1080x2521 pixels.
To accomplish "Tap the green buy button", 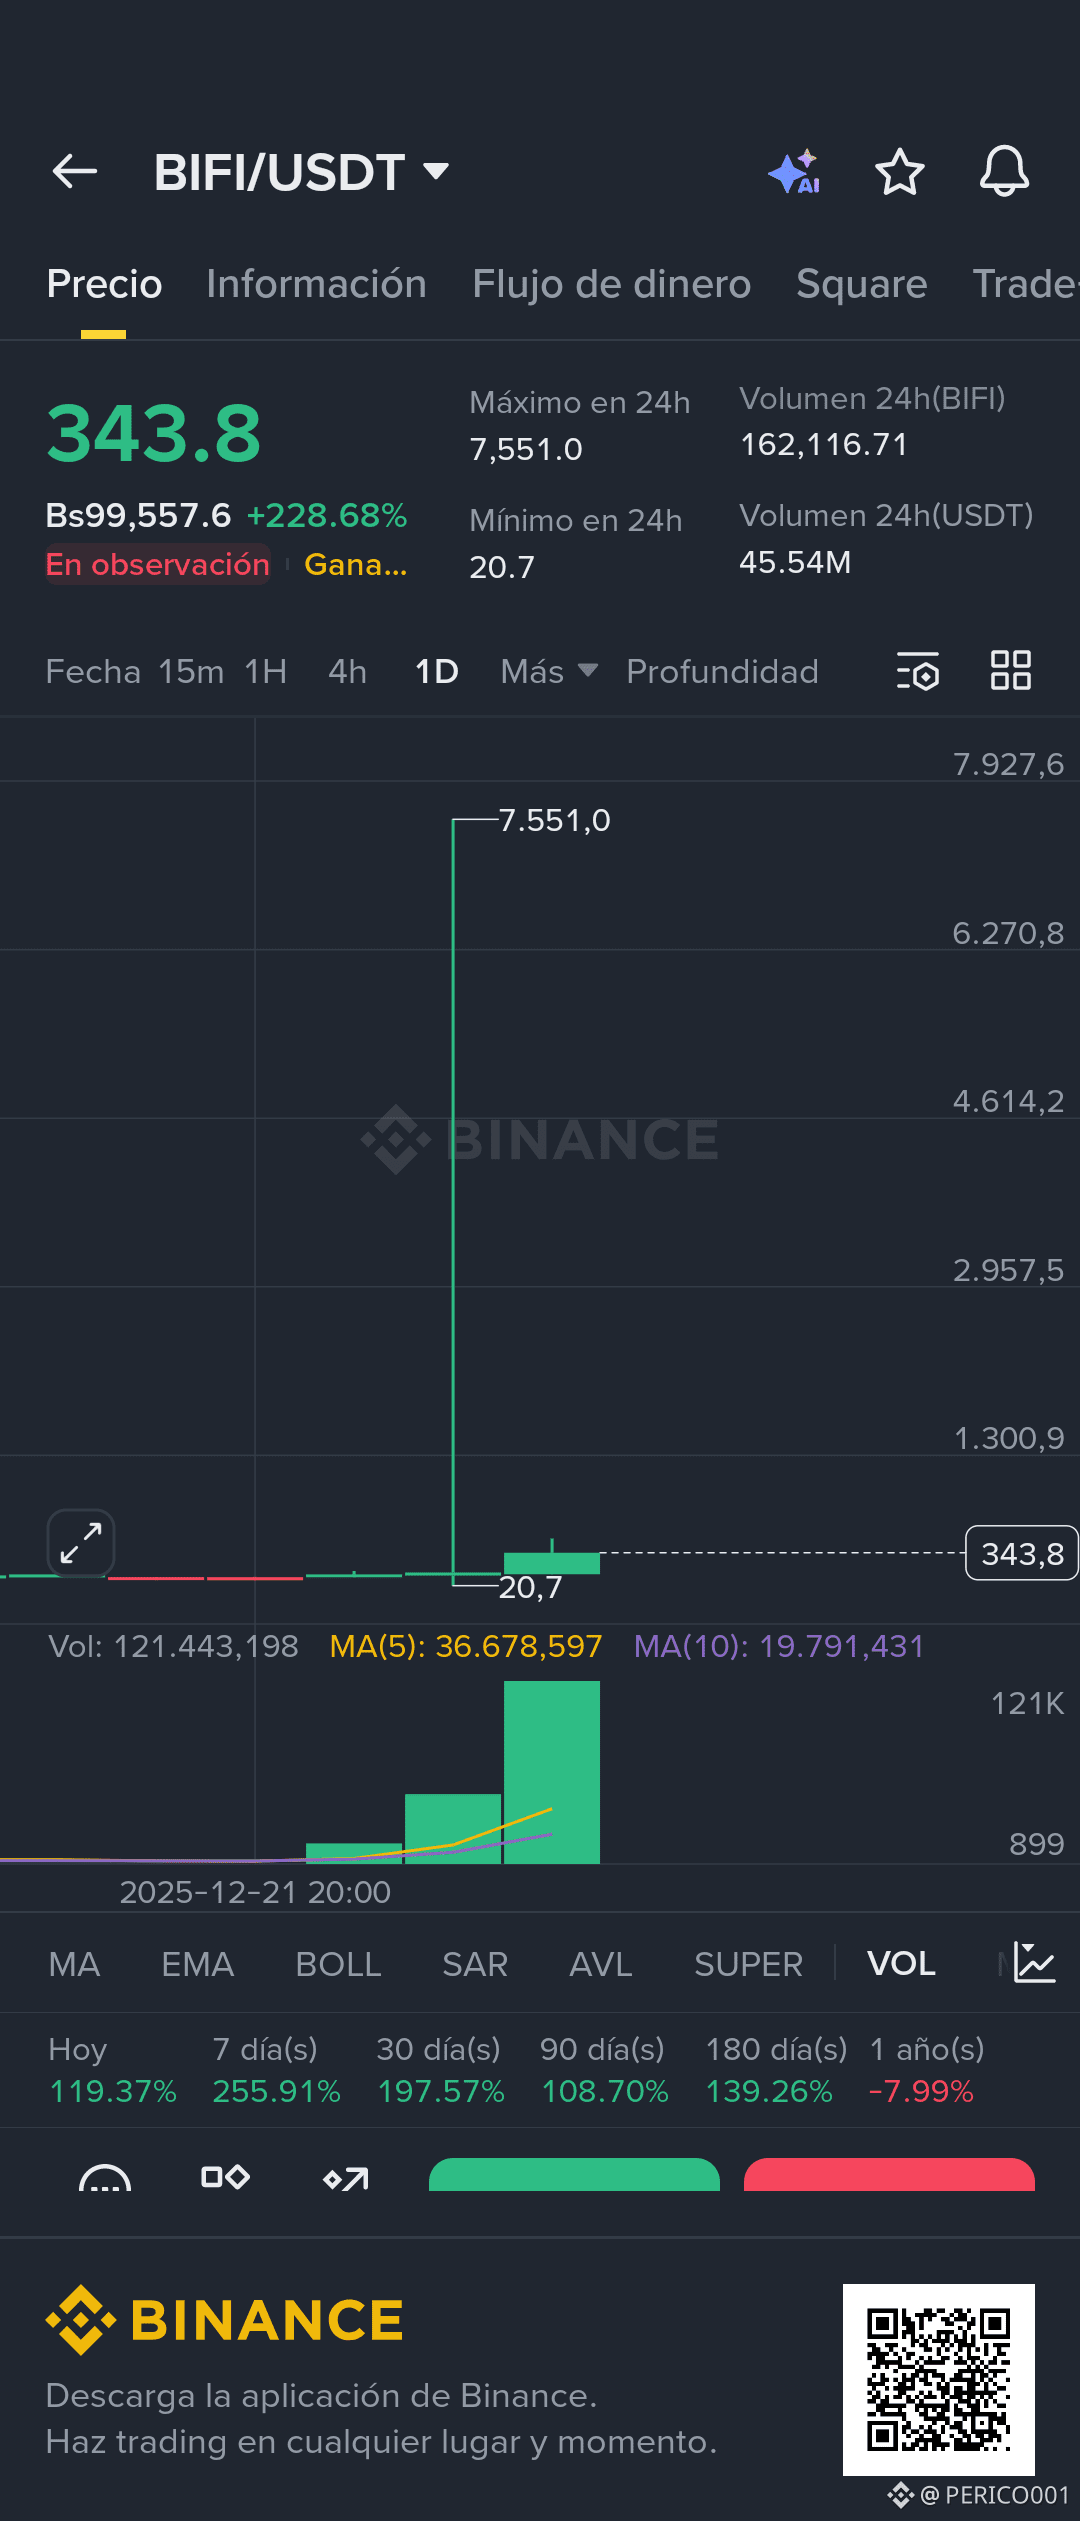I will click(574, 2175).
